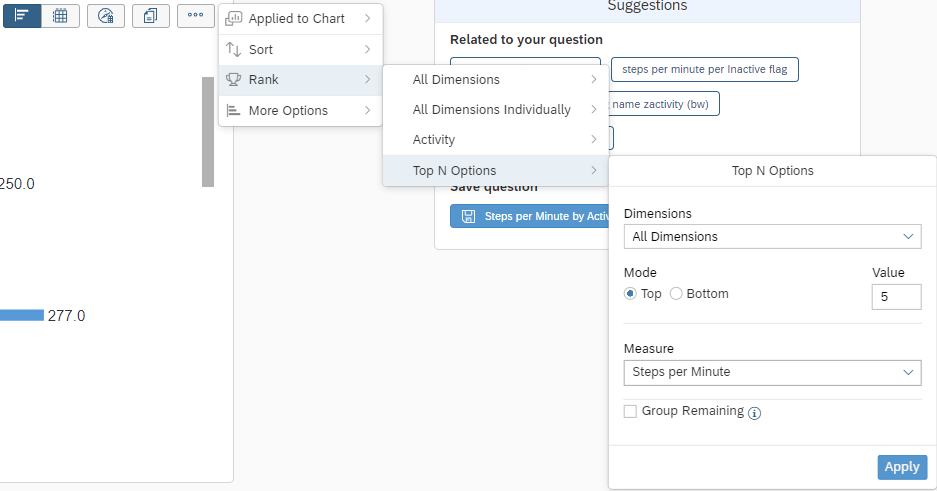Click the gray vertical chart scrollbar
The image size is (937, 491).
208,132
